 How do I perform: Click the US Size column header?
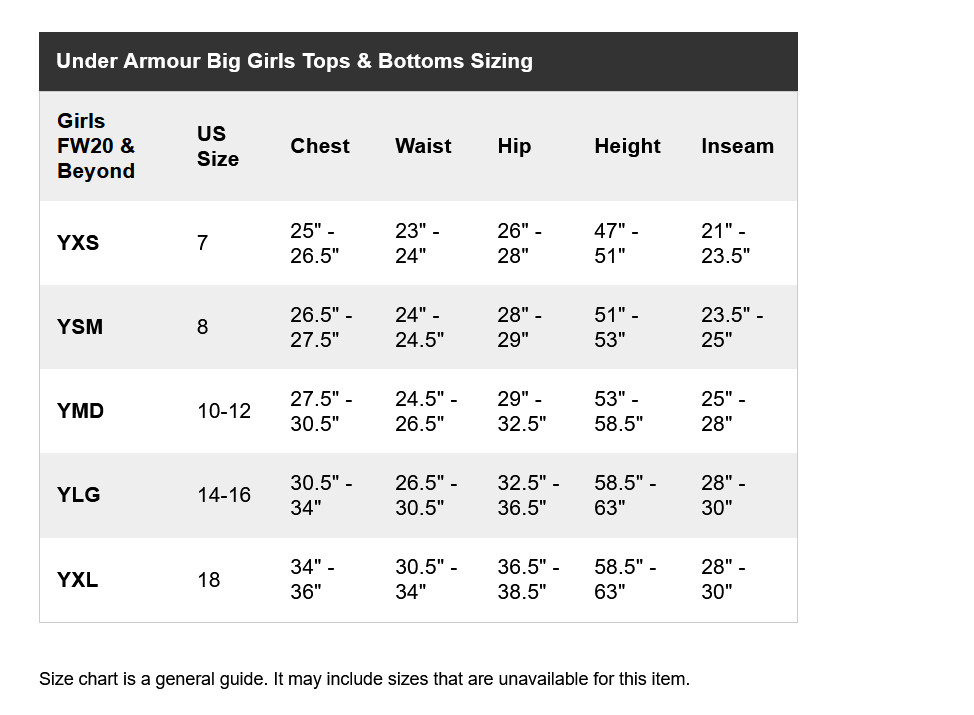pyautogui.click(x=217, y=146)
